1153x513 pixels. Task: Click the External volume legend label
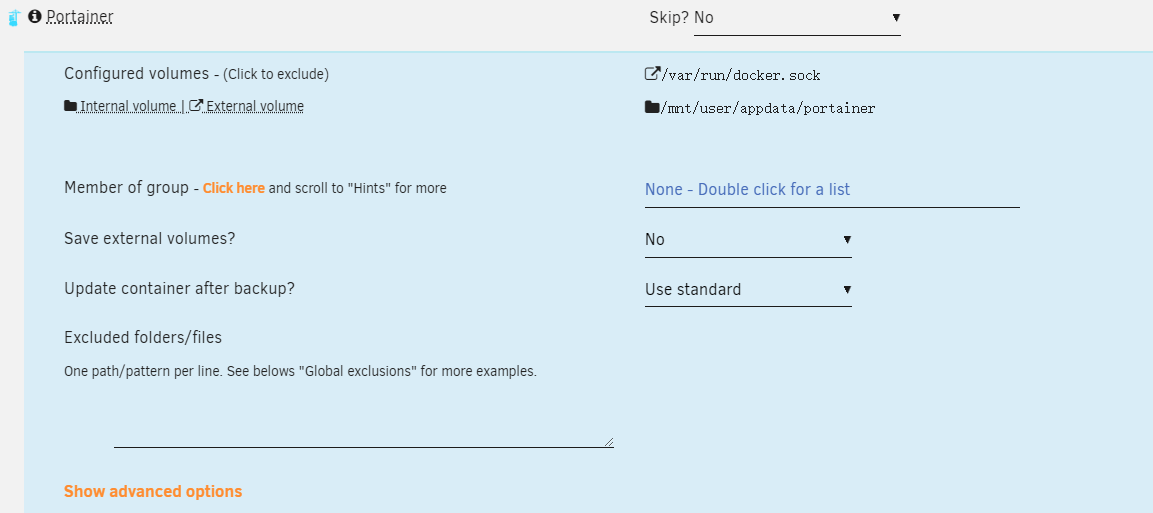click(x=254, y=107)
